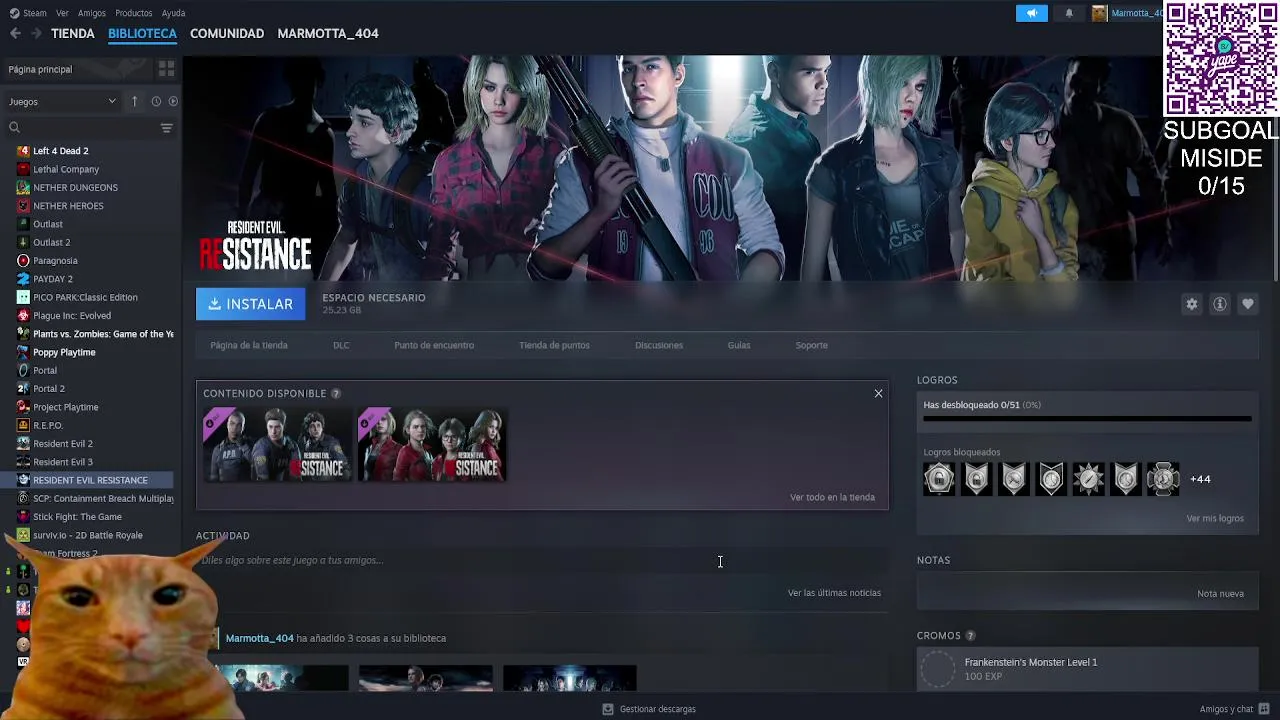Switch to the COMUNIDAD tab
1280x720 pixels.
(x=227, y=33)
